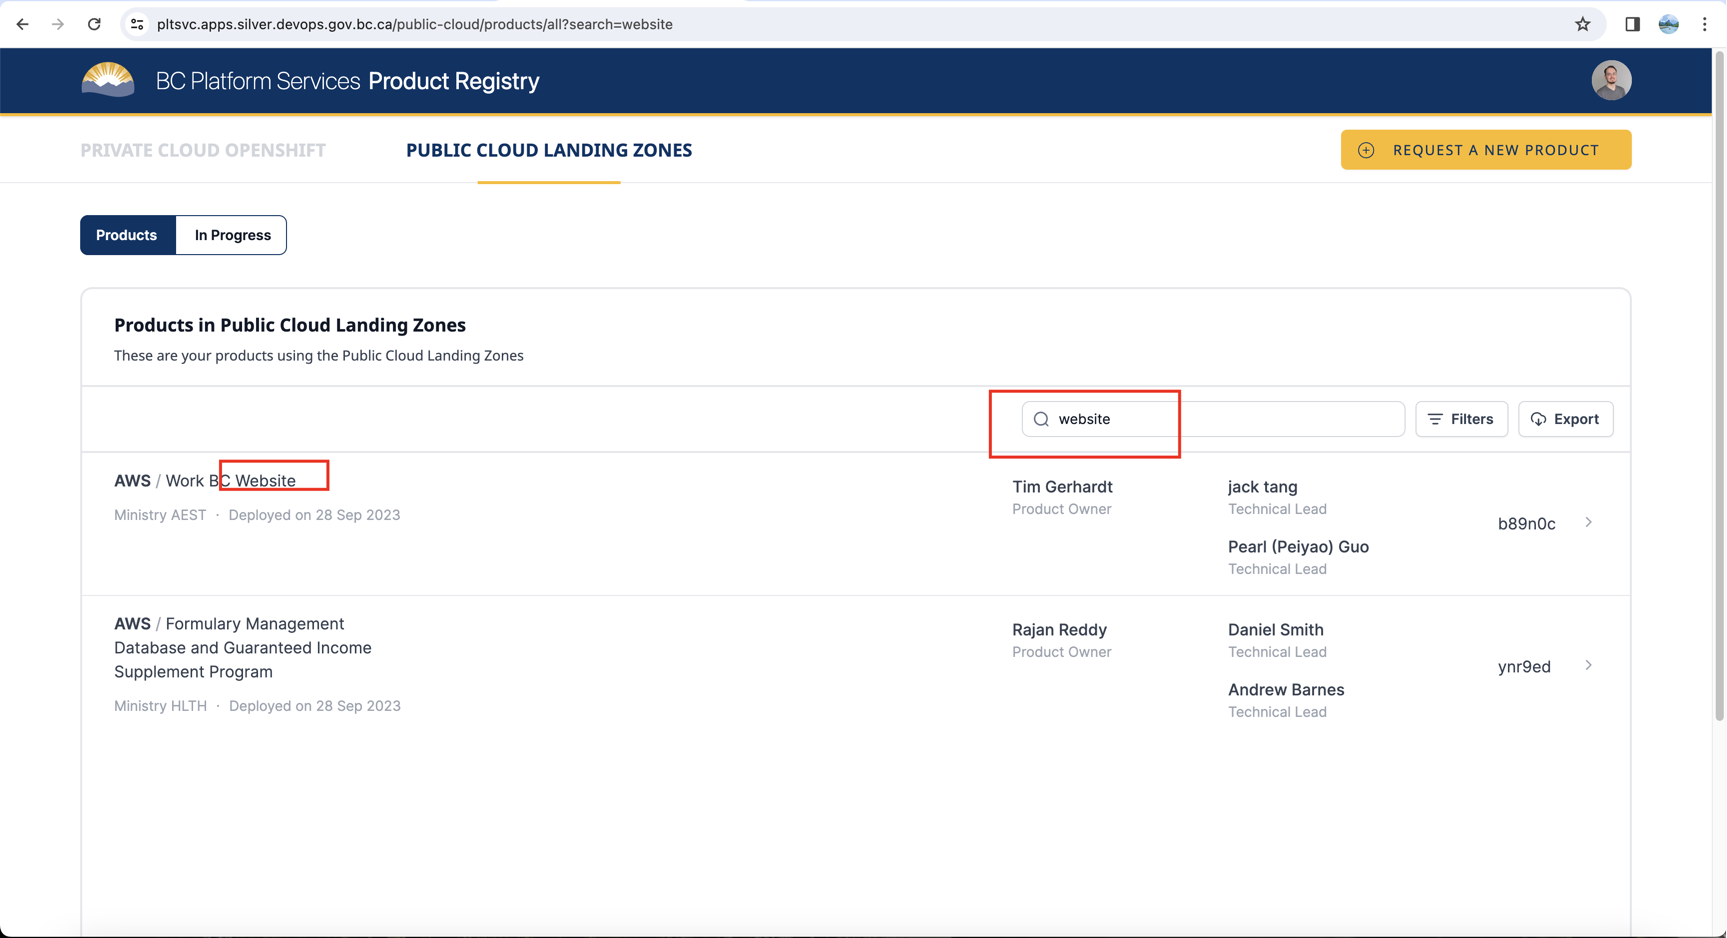Click the BC government sun logo
This screenshot has height=938, width=1727.
click(x=108, y=79)
